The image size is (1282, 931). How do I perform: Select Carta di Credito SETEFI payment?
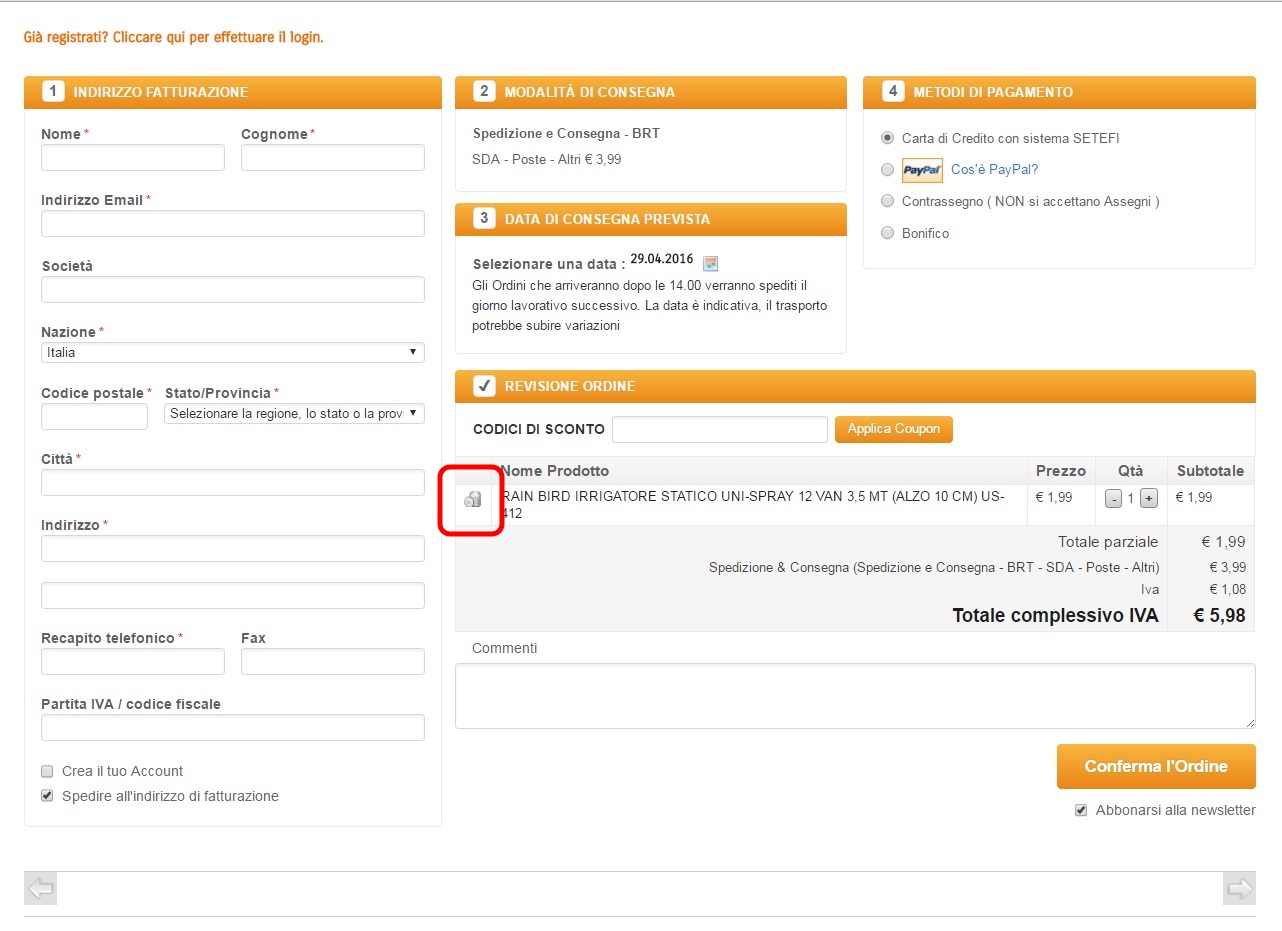click(887, 138)
